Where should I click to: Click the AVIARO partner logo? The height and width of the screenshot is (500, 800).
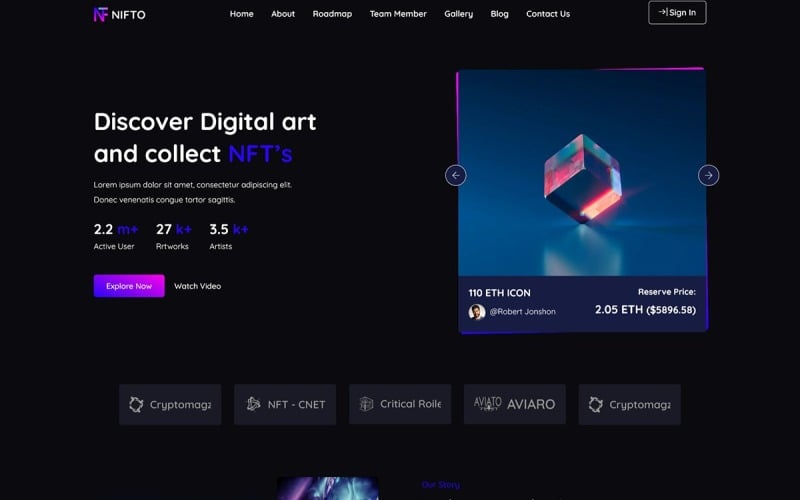tap(515, 405)
